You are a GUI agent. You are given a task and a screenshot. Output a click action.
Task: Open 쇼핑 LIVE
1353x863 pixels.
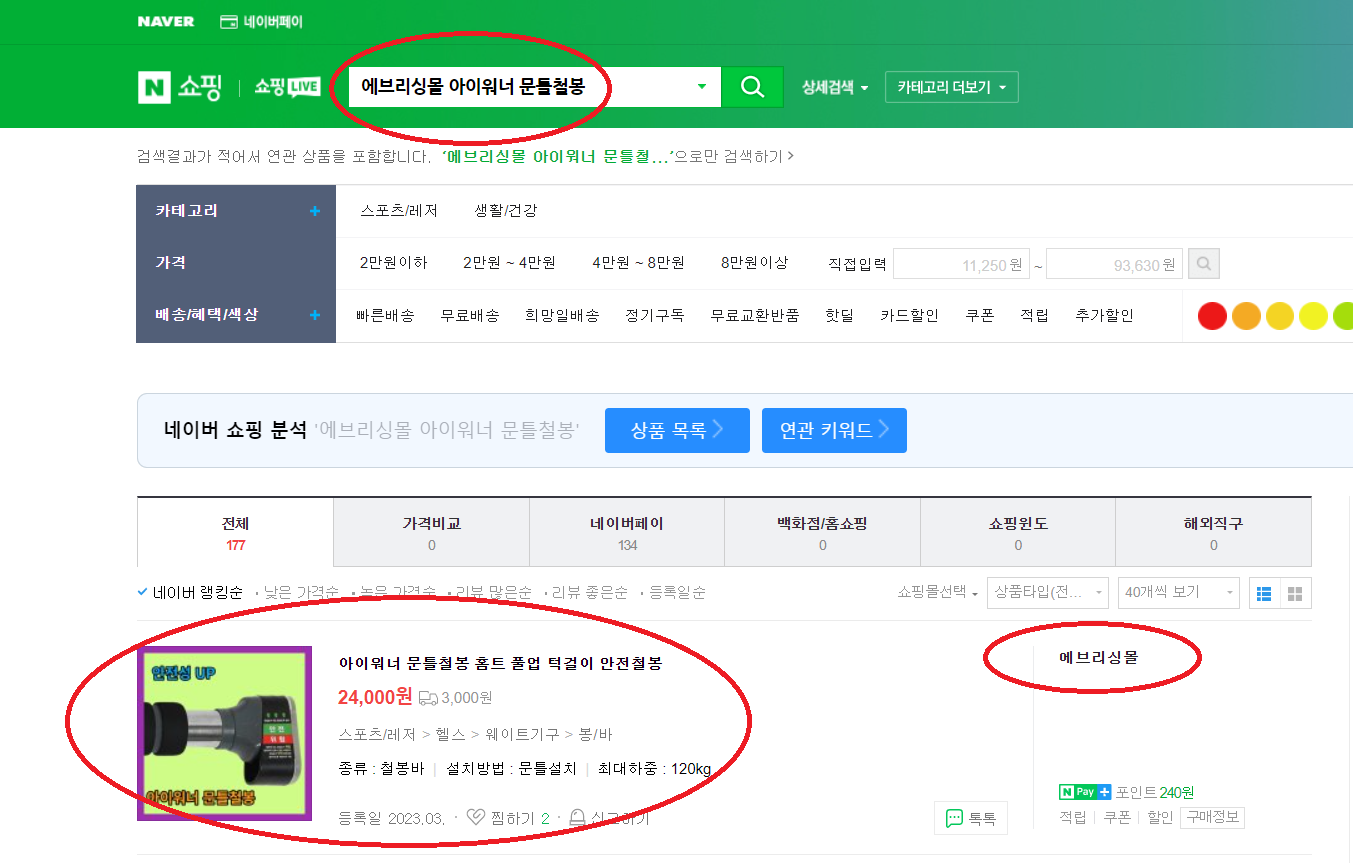(x=288, y=87)
